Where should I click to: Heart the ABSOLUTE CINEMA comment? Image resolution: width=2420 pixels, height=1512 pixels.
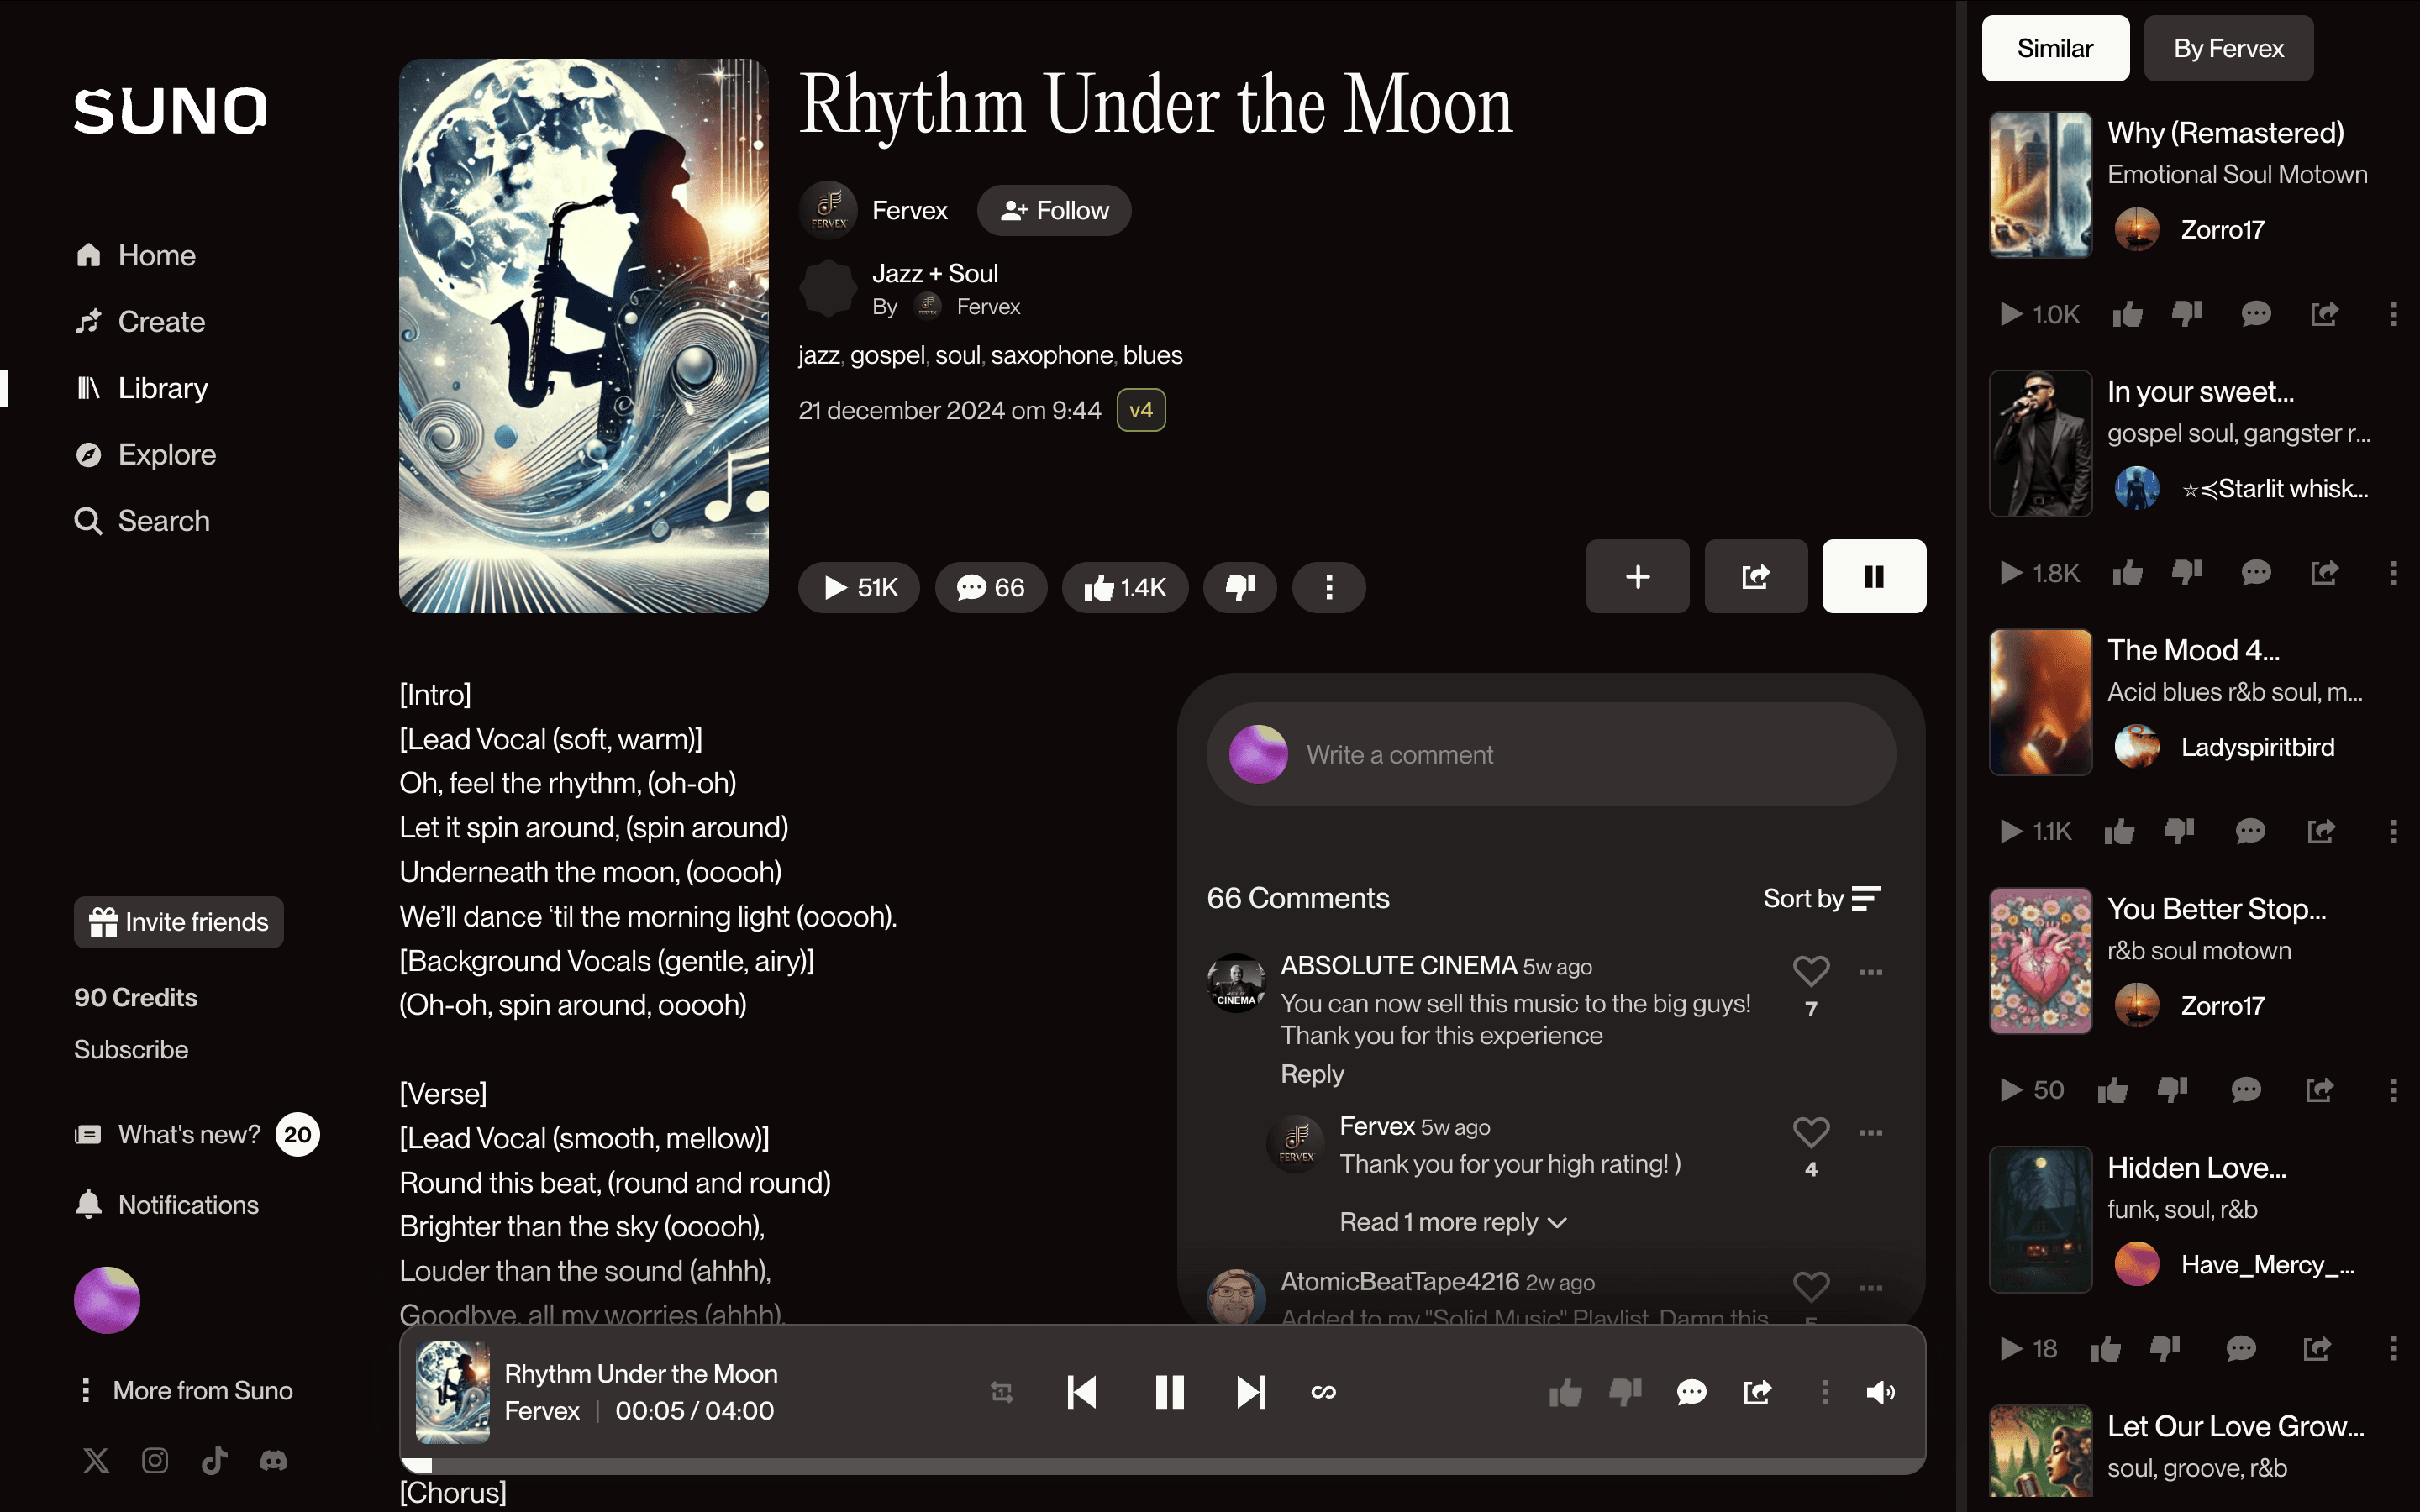click(x=1811, y=970)
